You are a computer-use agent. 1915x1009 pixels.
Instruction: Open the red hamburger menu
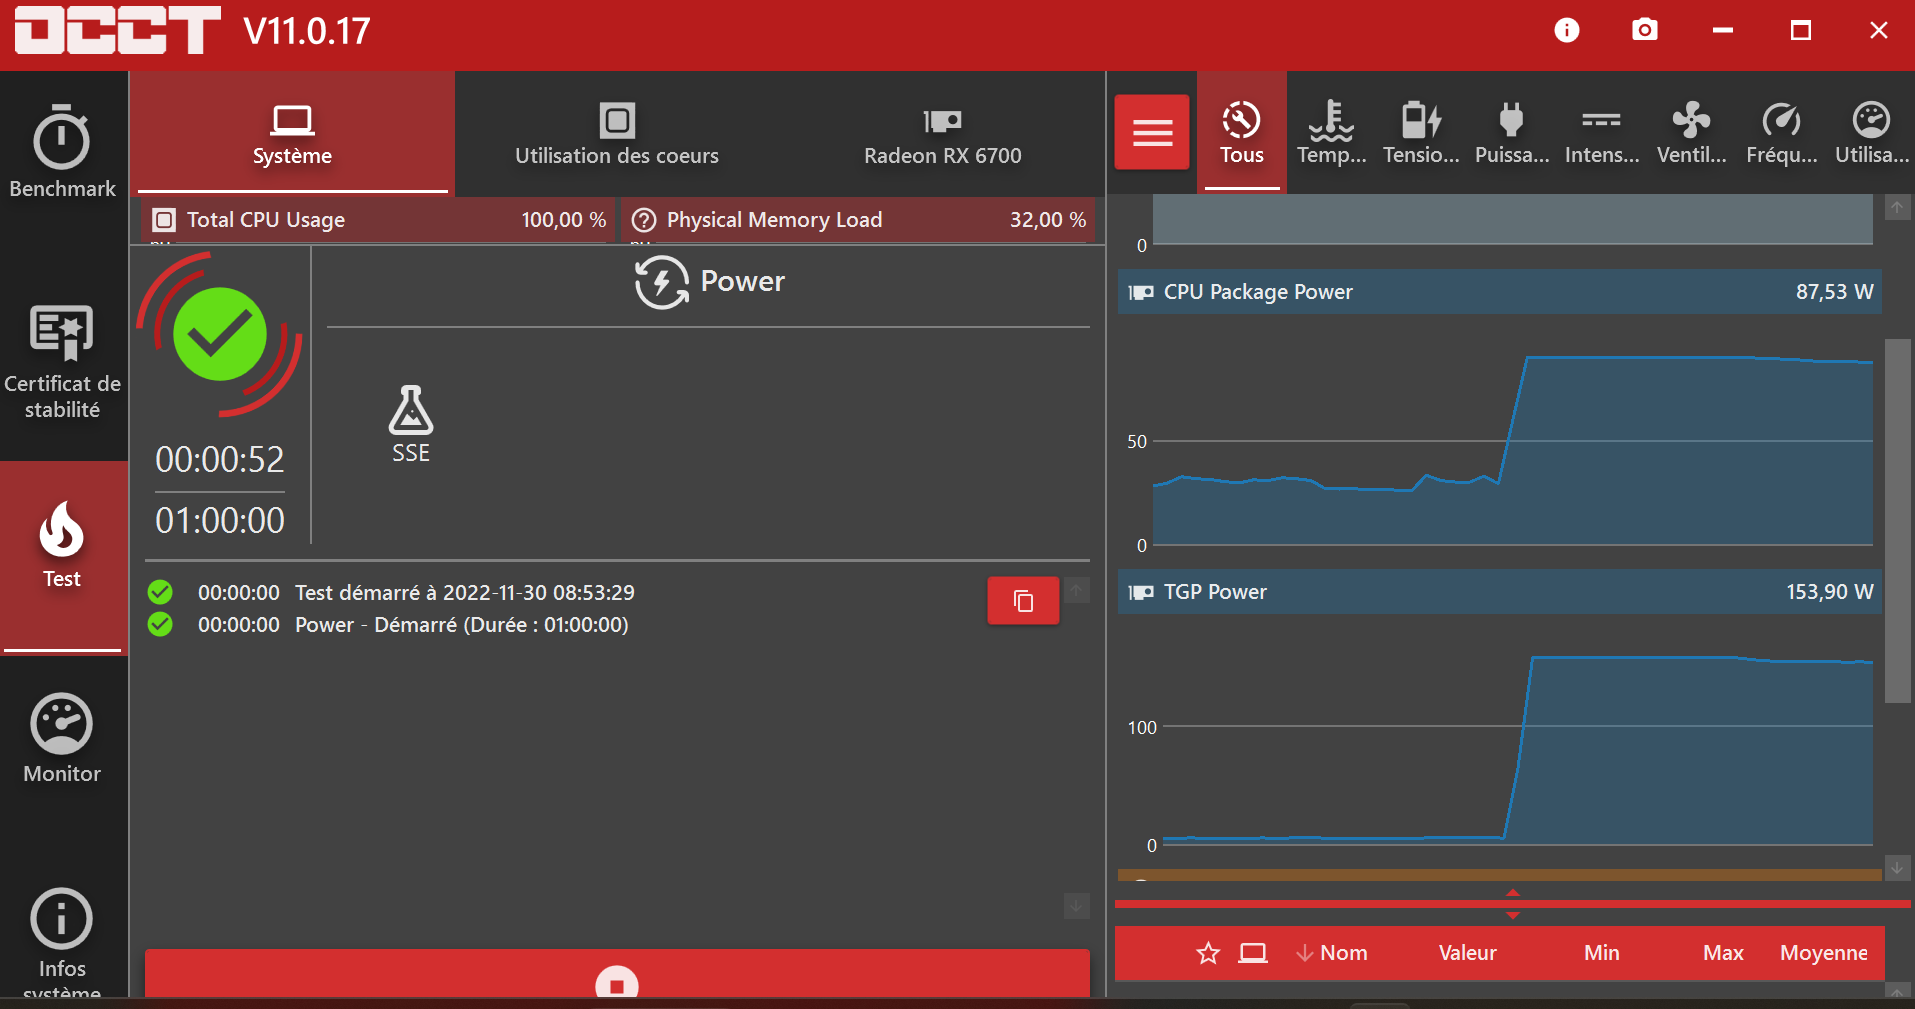tap(1152, 132)
